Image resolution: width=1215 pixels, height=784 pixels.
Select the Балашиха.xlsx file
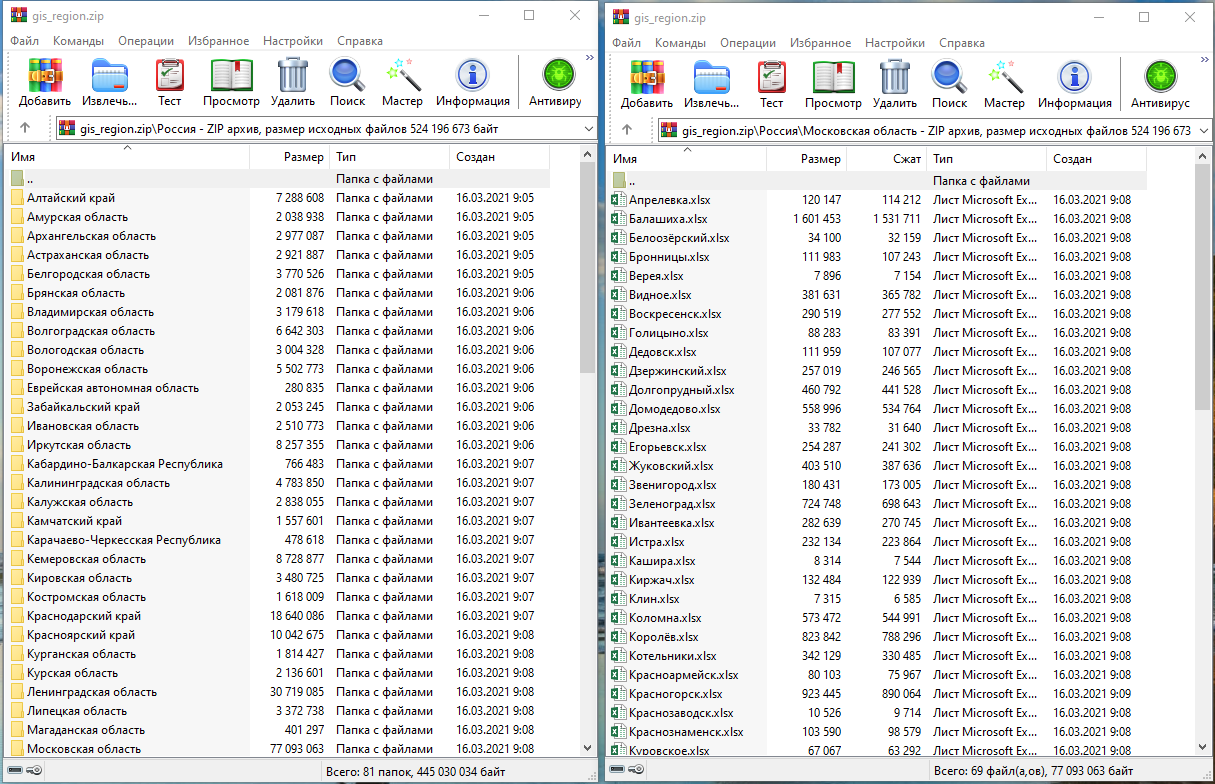(x=668, y=219)
